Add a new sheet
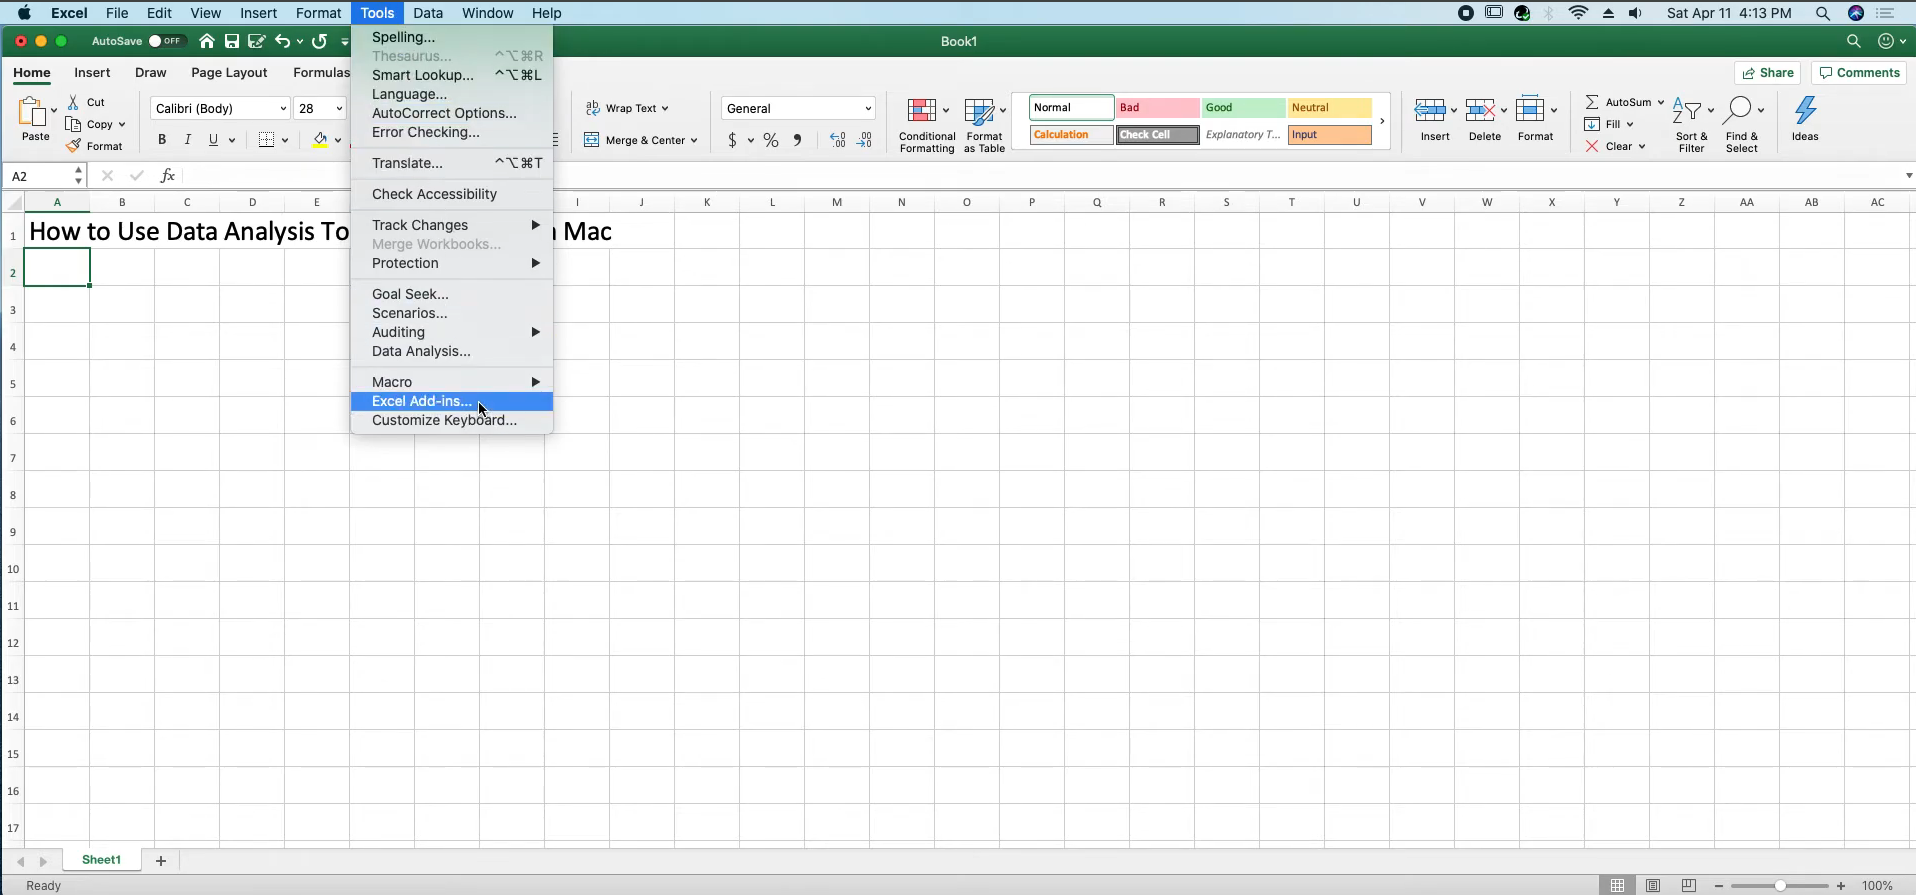This screenshot has width=1916, height=895. 160,860
